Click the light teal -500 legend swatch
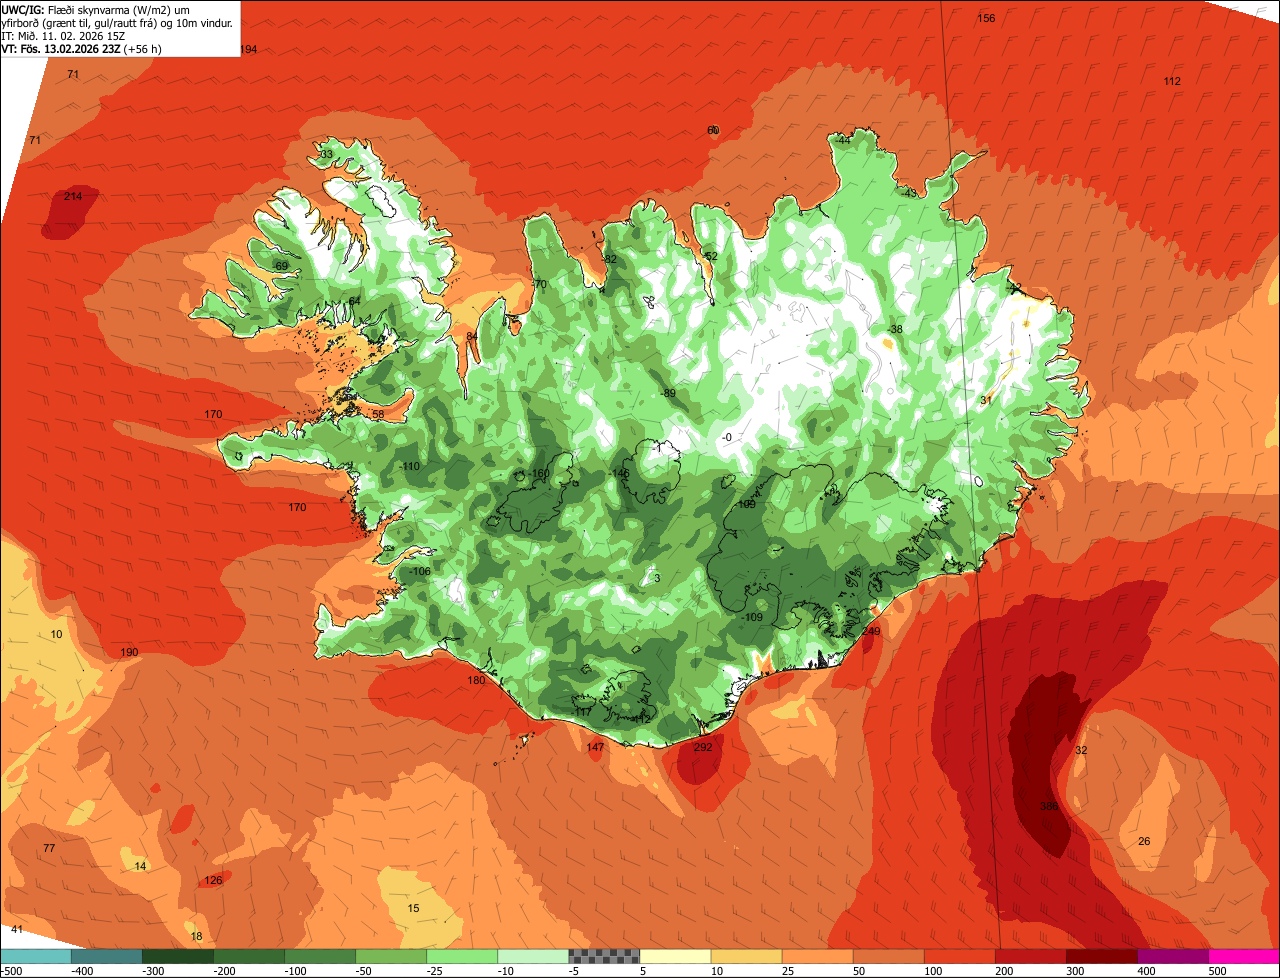Viewport: 1280px width, 978px height. click(x=36, y=956)
